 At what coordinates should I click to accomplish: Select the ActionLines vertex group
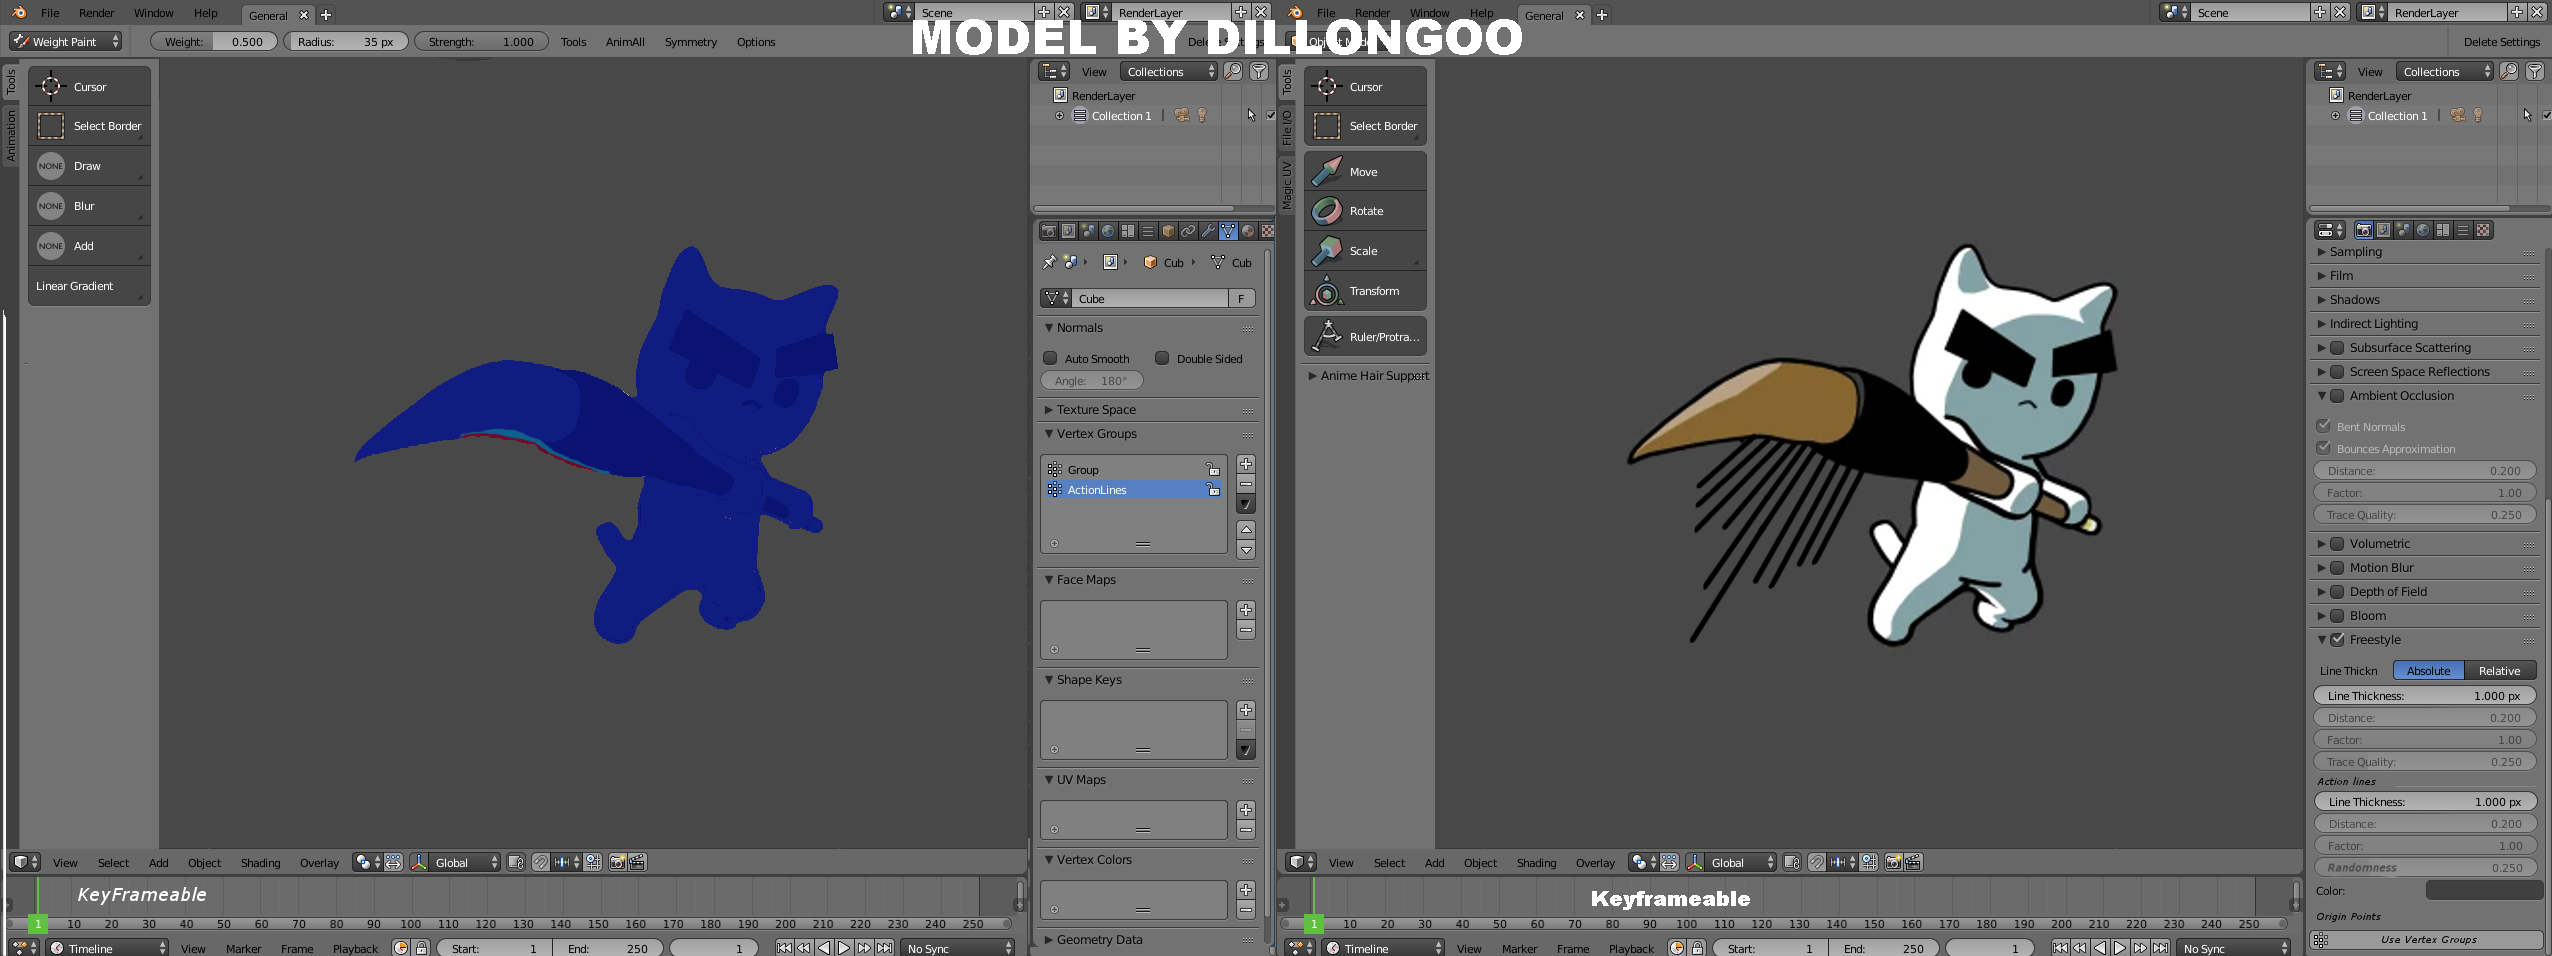(x=1134, y=490)
